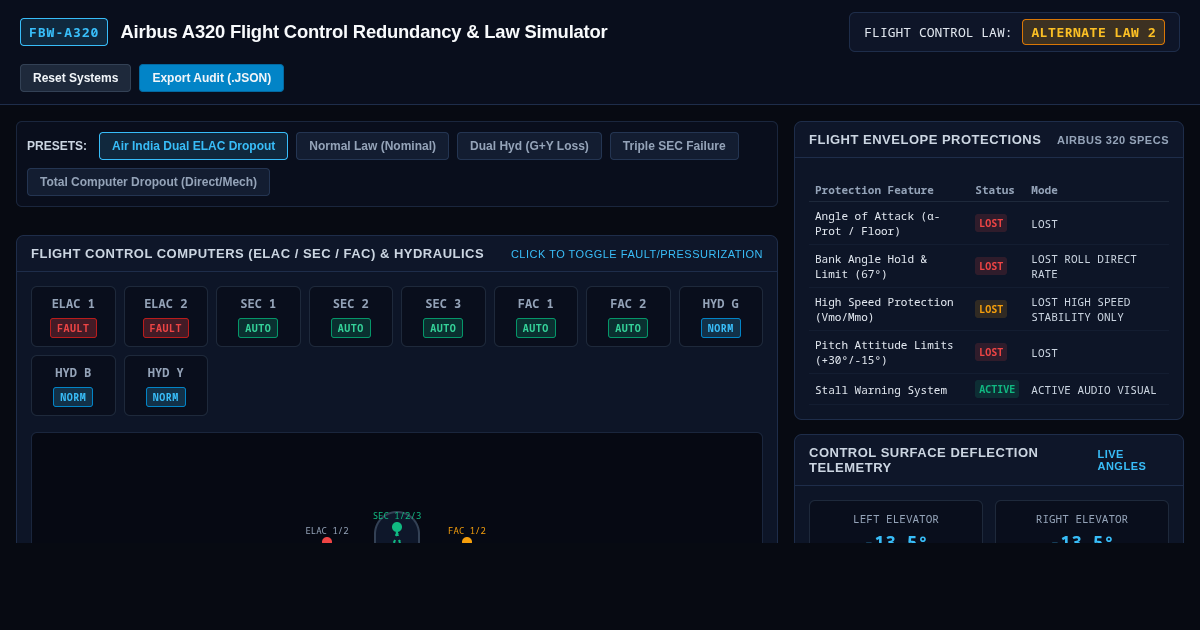Click the 'FLIGHT ENVELOPE PROTECTIONS' panel title
1200x630 pixels.
click(925, 140)
